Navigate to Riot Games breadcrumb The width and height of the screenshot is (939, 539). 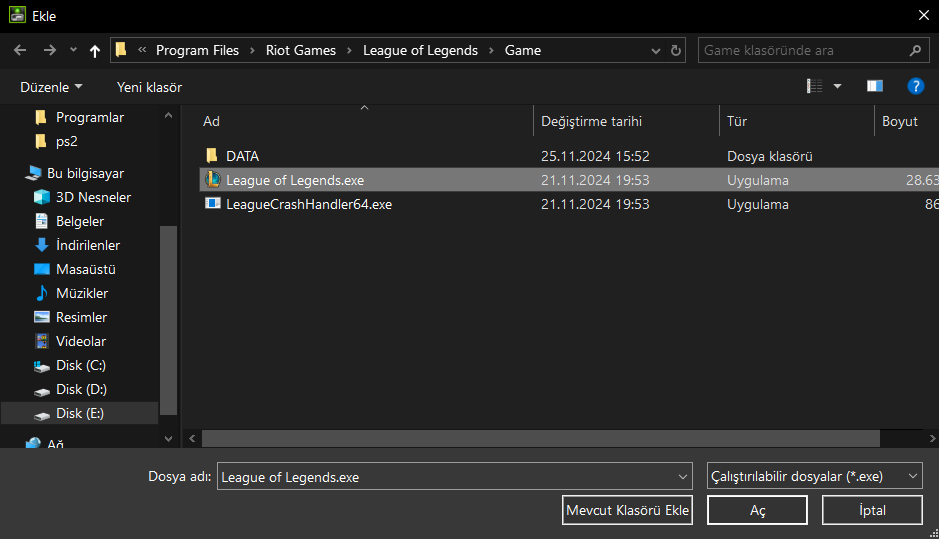coord(301,50)
